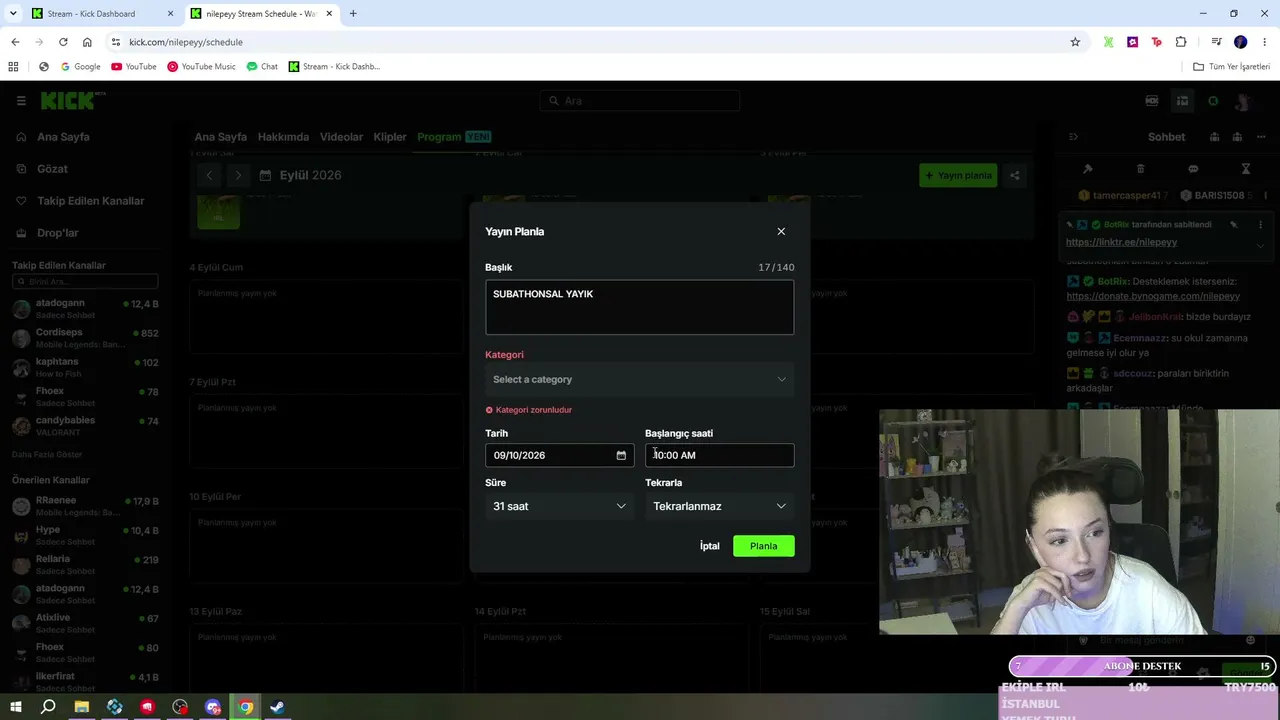The width and height of the screenshot is (1280, 720).
Task: Open the Cordiseps channel in the sidebar
Action: 85,338
